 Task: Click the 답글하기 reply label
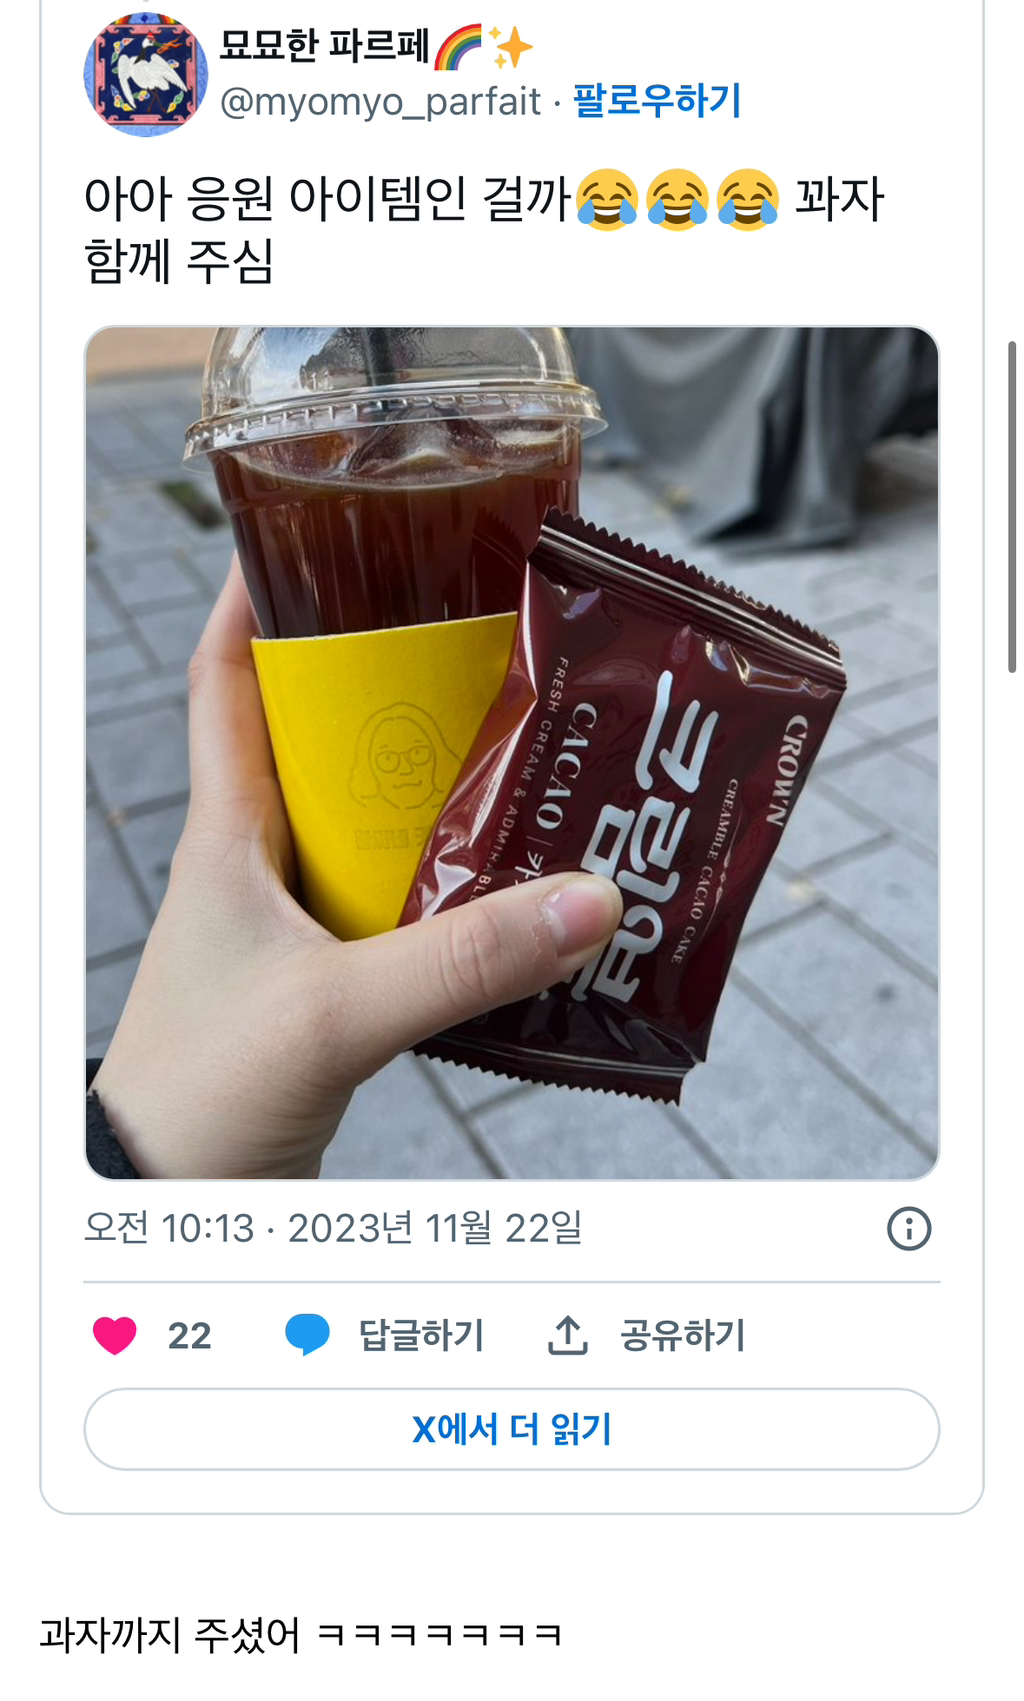(422, 1335)
